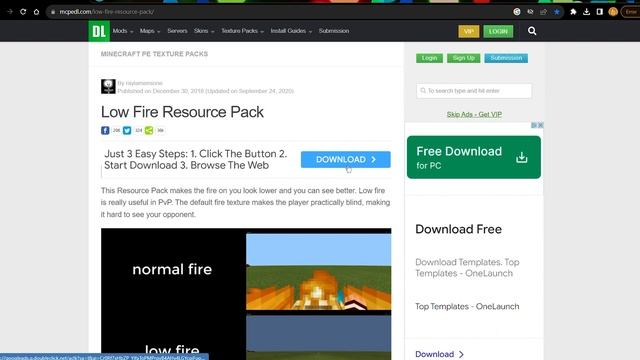The image size is (640, 360).
Task: Click the green ShareThis share icon
Action: point(149,130)
